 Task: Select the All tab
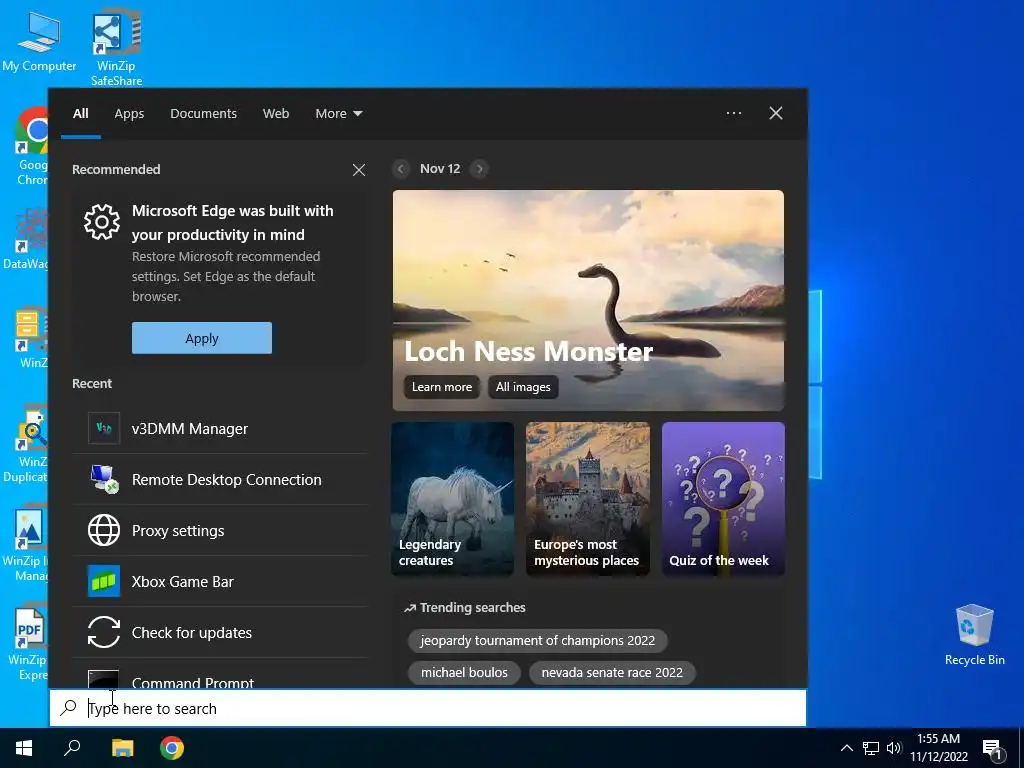(x=81, y=114)
